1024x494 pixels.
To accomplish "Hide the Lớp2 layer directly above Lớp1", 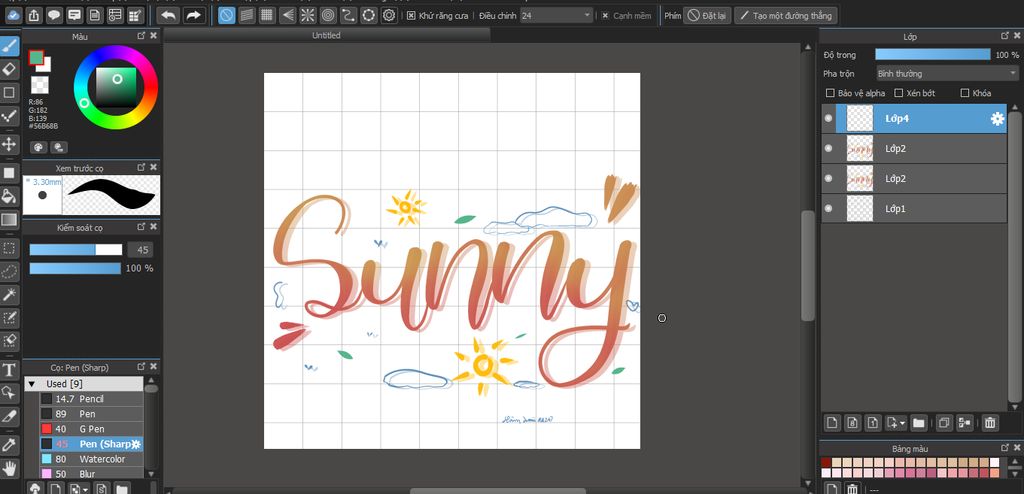I will point(829,178).
